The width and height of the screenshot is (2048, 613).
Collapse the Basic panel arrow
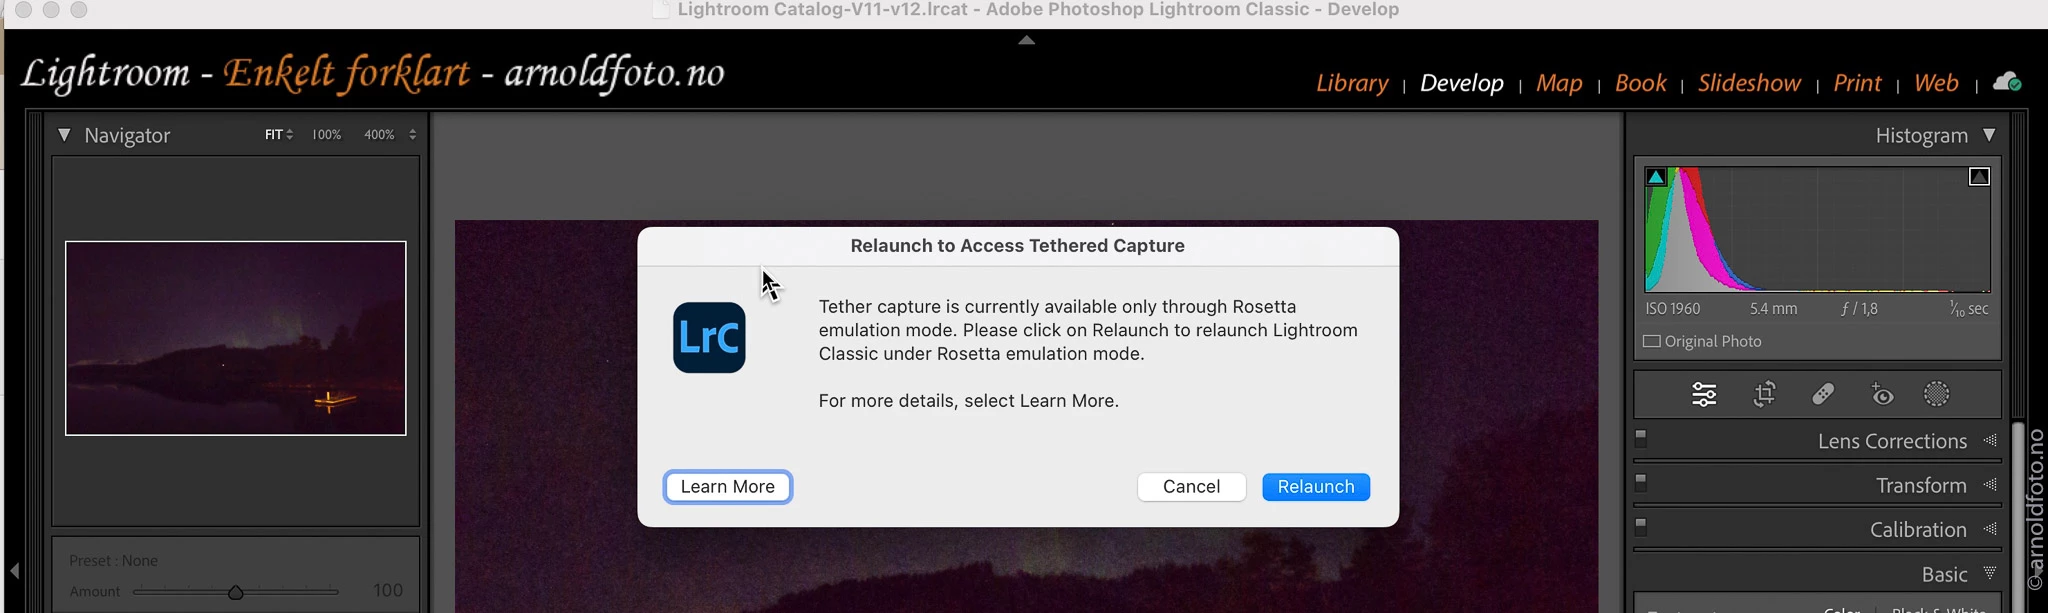[1990, 573]
